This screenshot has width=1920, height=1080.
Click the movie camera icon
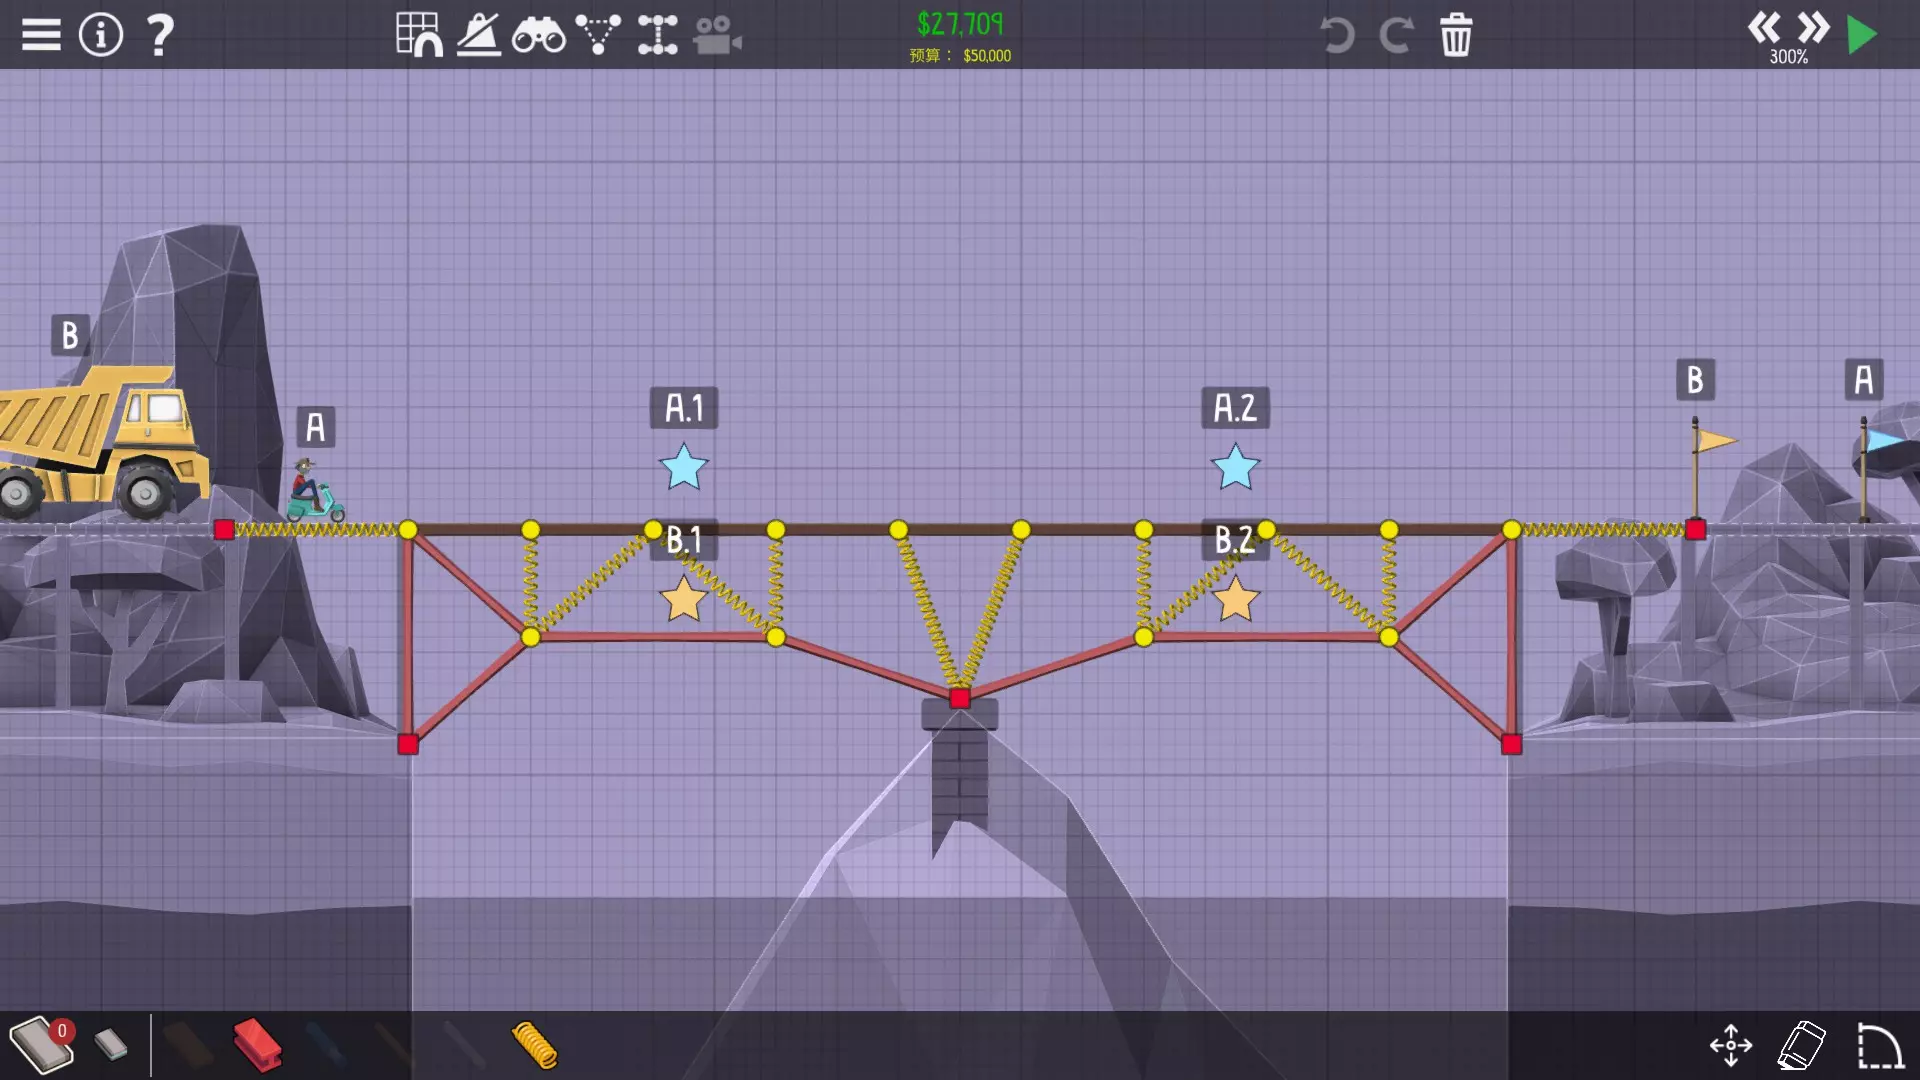[717, 35]
